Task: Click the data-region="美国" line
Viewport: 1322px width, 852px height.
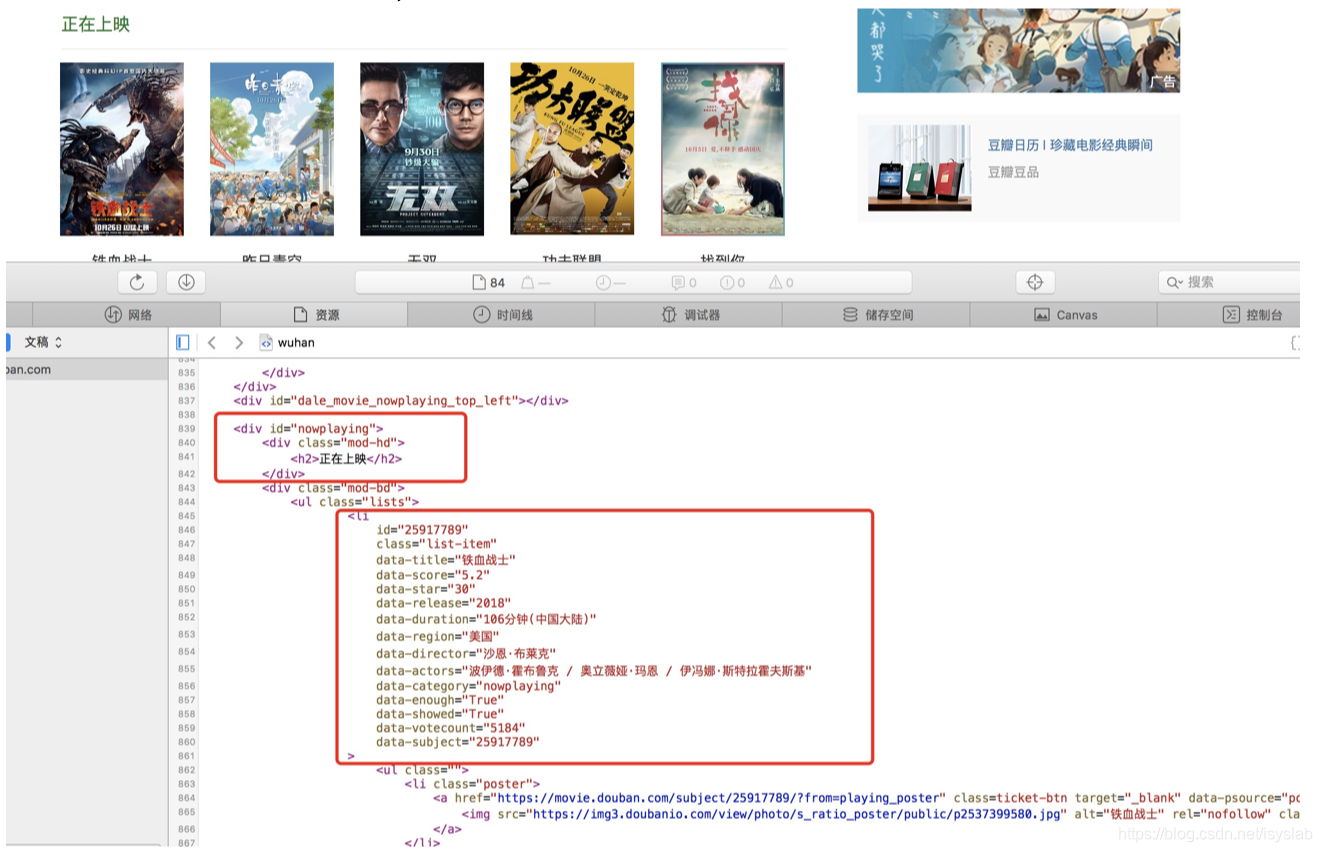Action: 437,636
